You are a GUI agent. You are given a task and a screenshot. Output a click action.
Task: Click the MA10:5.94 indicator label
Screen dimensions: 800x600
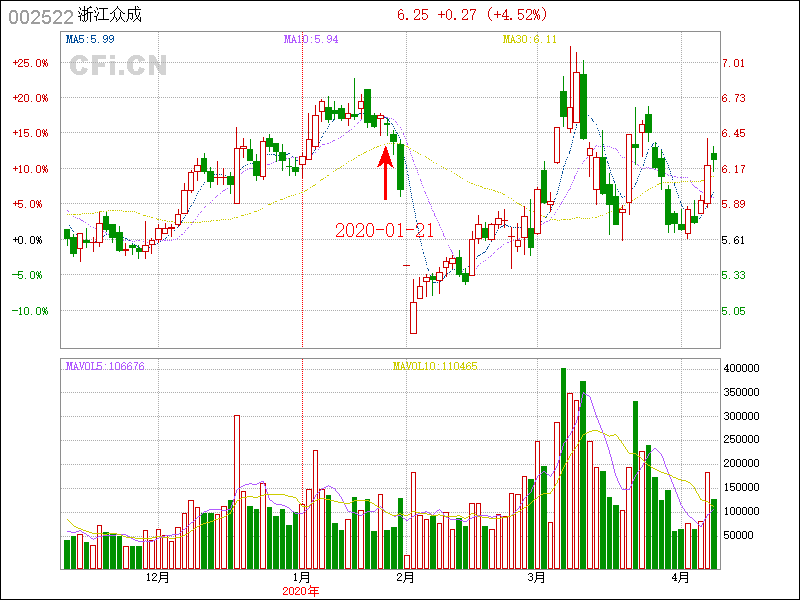pyautogui.click(x=311, y=40)
